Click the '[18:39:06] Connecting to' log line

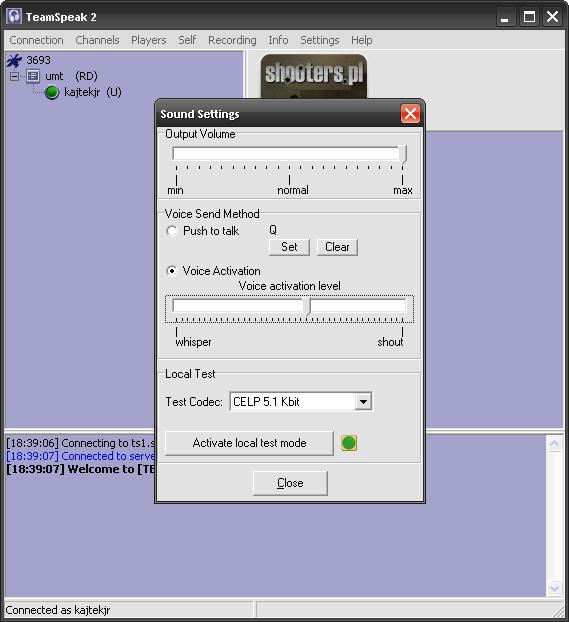[81, 443]
